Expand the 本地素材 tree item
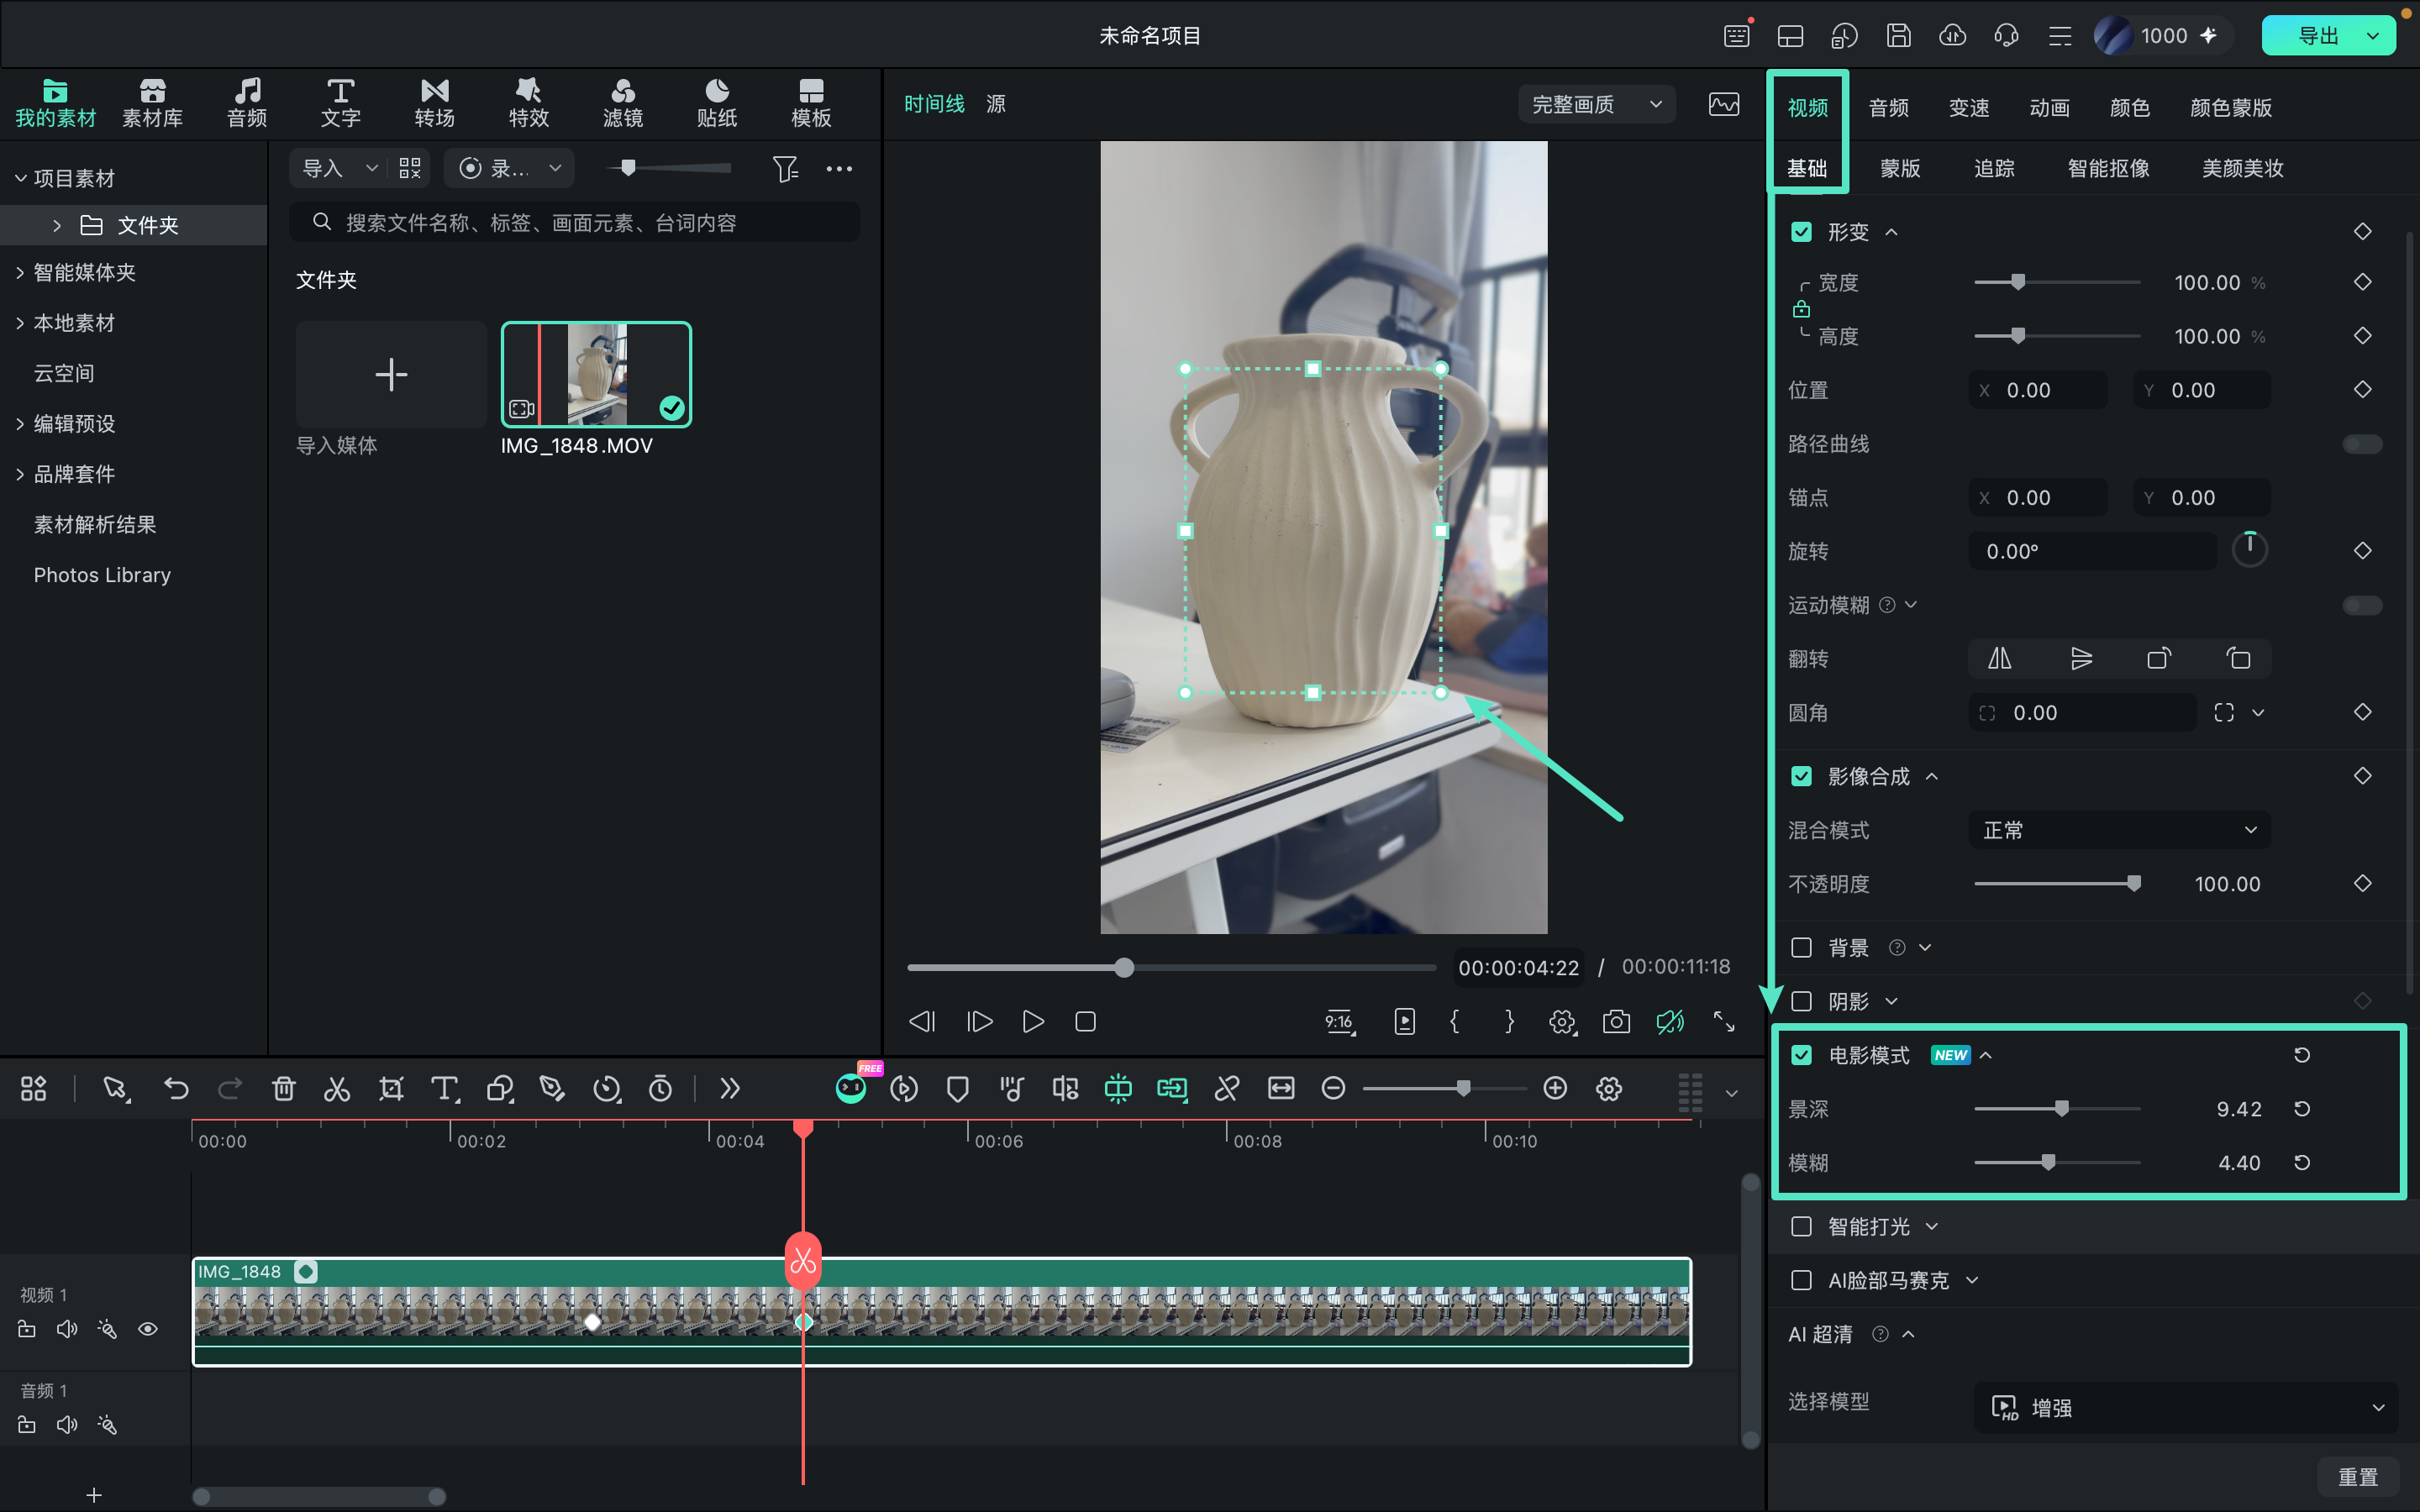The image size is (2420, 1512). click(20, 323)
